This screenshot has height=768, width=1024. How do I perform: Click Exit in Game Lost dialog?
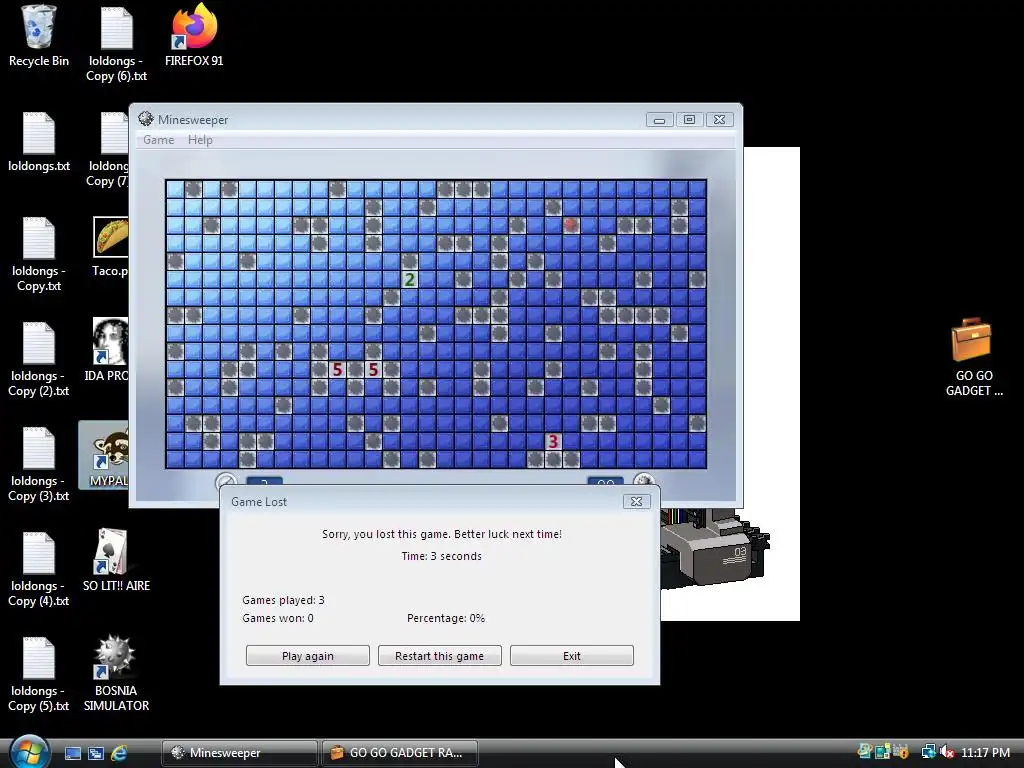click(x=571, y=656)
